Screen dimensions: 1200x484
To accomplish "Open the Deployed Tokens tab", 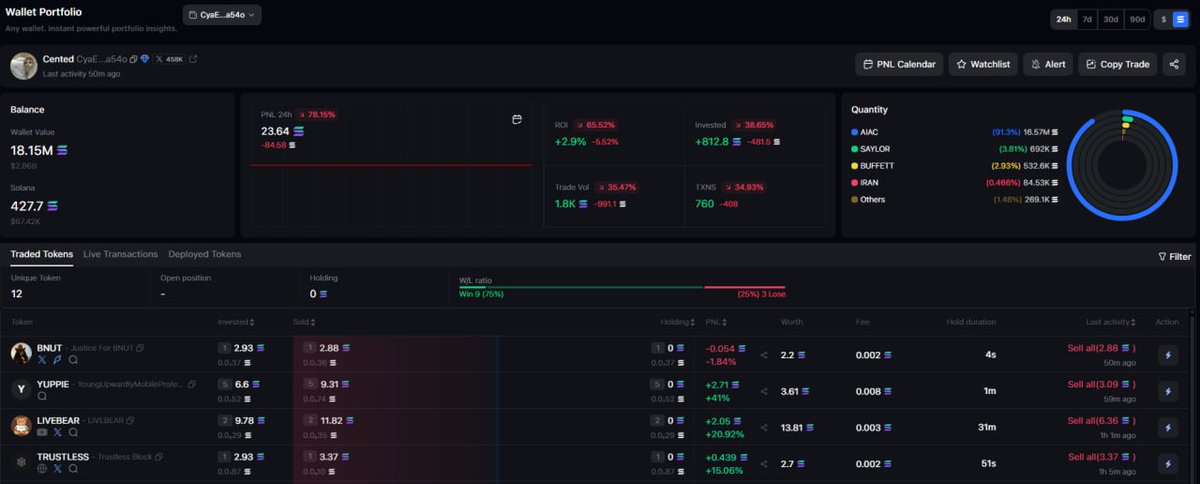I will click(x=204, y=255).
